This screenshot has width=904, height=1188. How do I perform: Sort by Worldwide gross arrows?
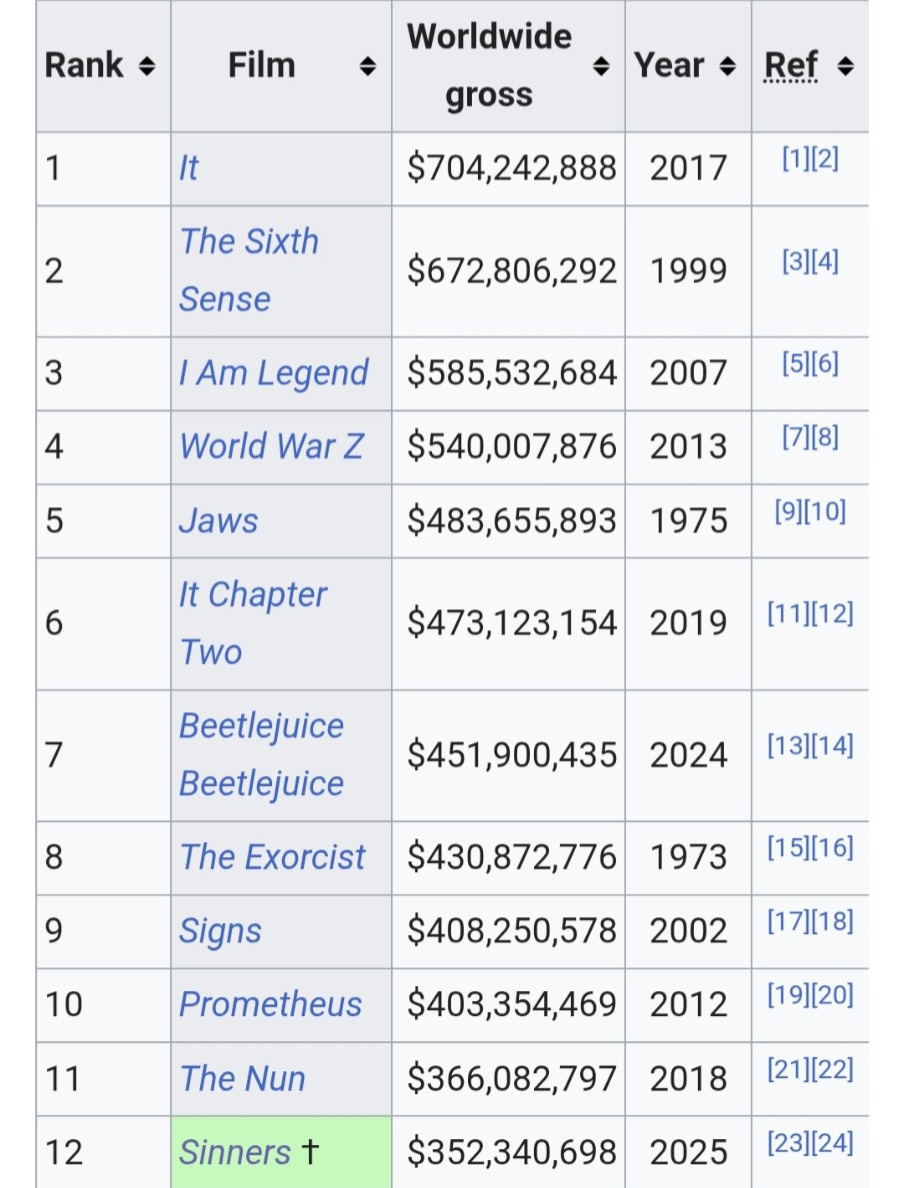click(601, 67)
